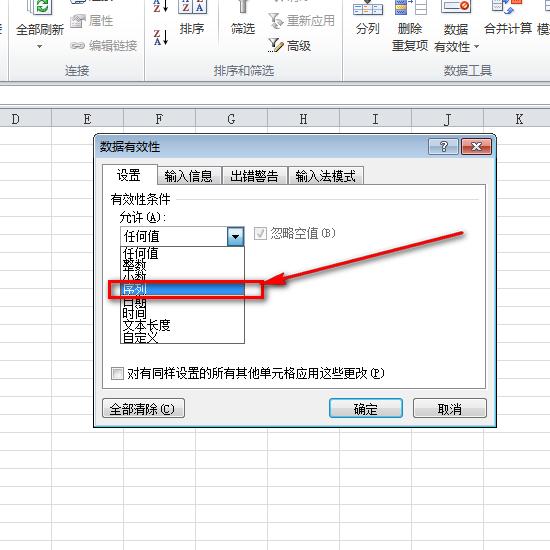Toggle the Ignore blank checkbox
Viewport: 550px width, 550px height.
click(260, 234)
